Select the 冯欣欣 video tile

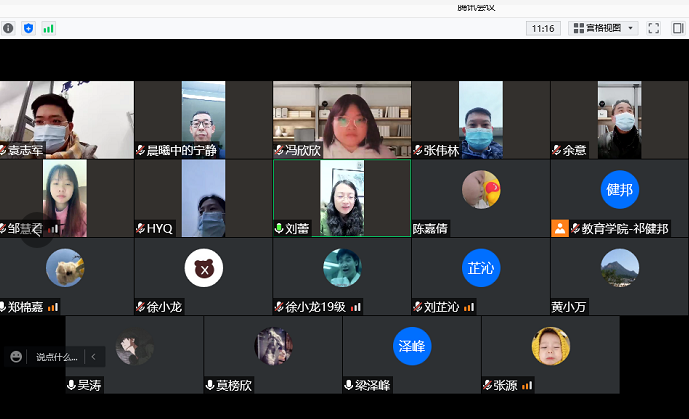[341, 118]
